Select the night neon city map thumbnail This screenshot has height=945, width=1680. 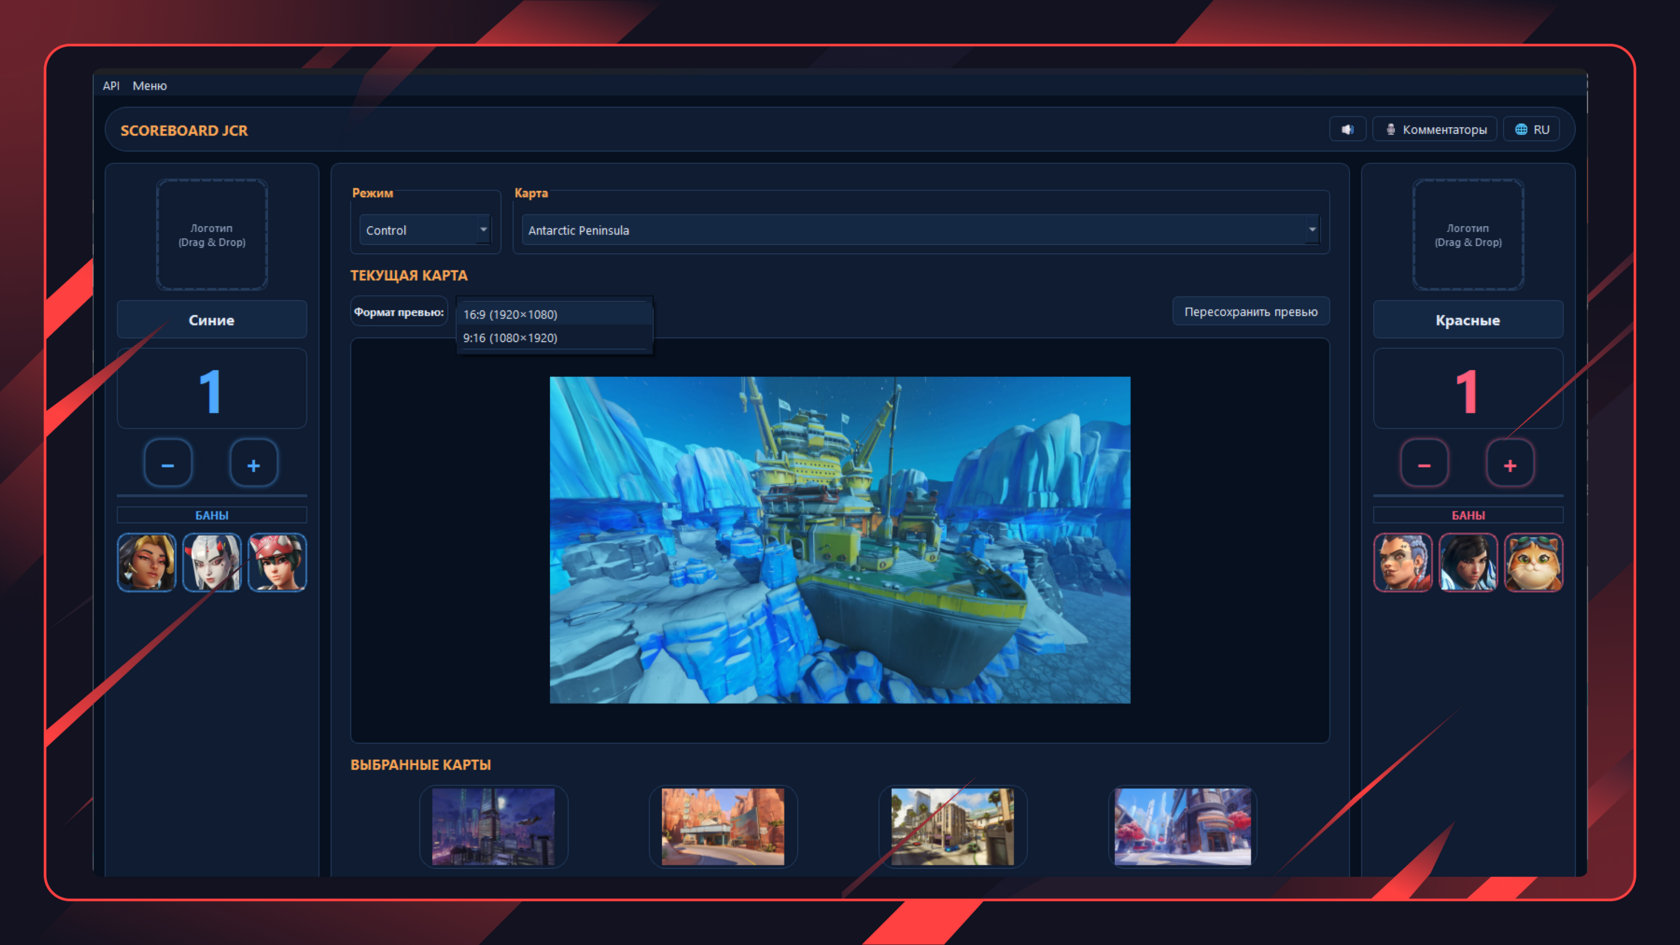point(494,827)
